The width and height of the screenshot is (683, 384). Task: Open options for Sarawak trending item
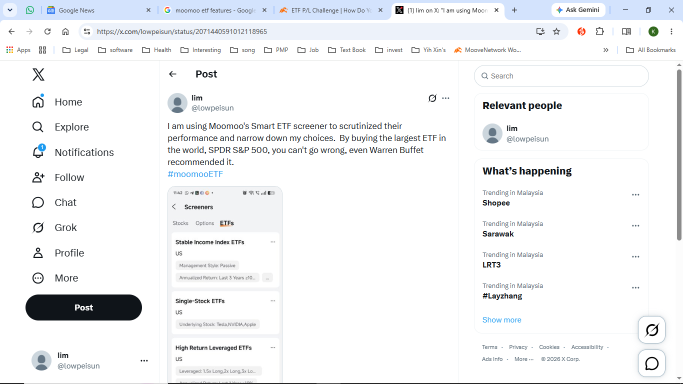click(636, 226)
